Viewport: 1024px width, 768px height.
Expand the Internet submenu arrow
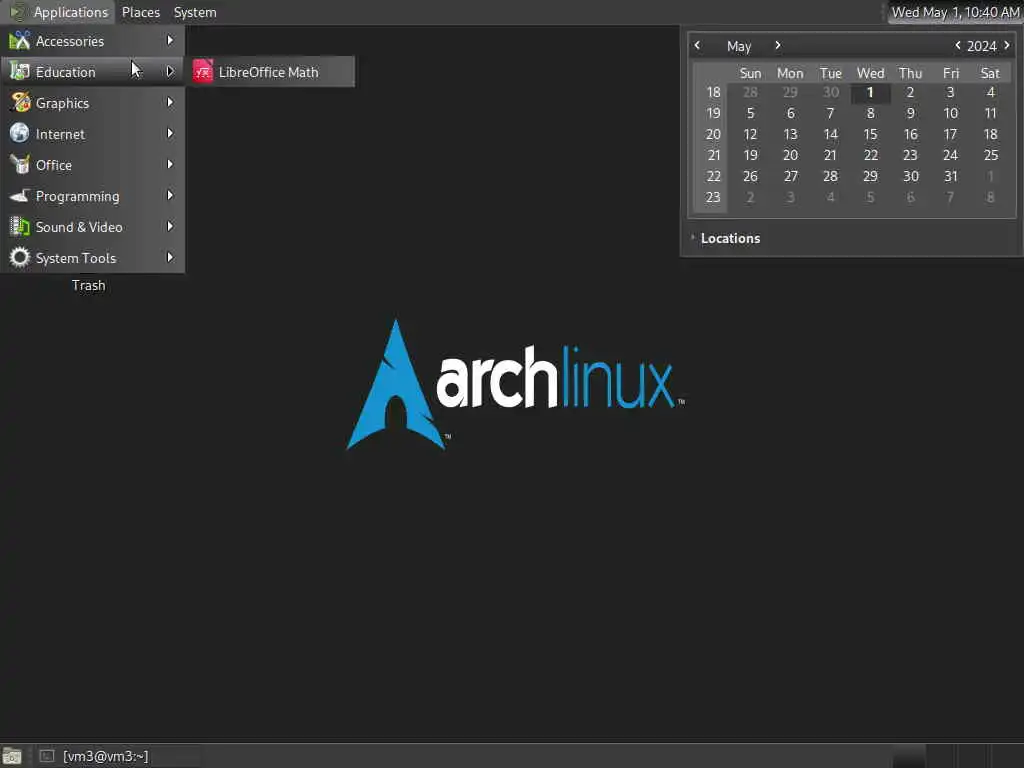(x=170, y=133)
